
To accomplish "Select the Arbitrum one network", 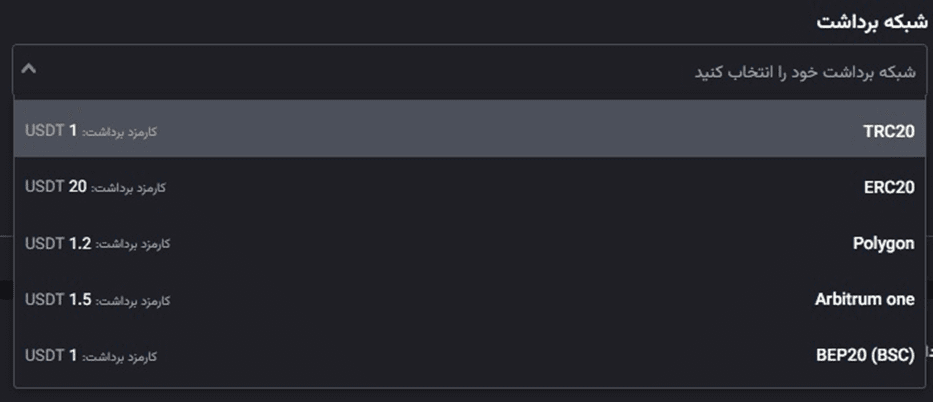I will tap(864, 299).
